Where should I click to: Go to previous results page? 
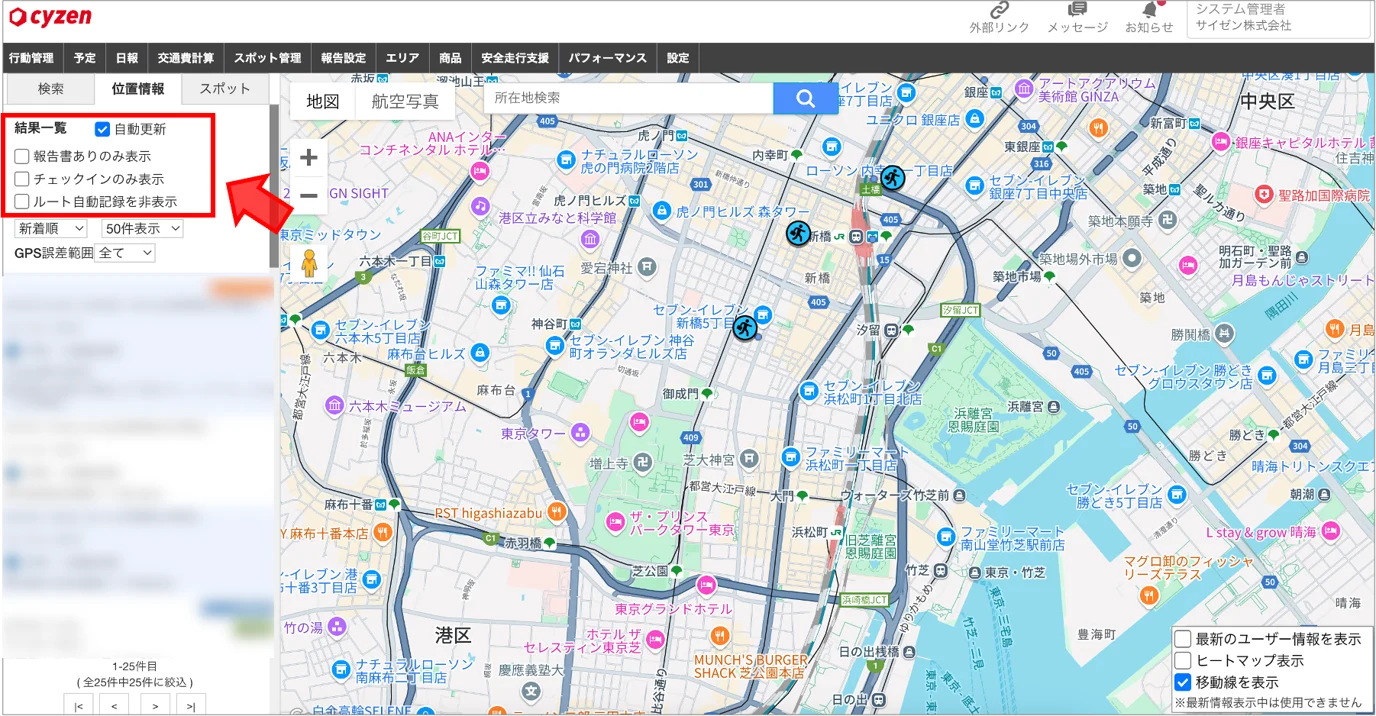coord(115,705)
